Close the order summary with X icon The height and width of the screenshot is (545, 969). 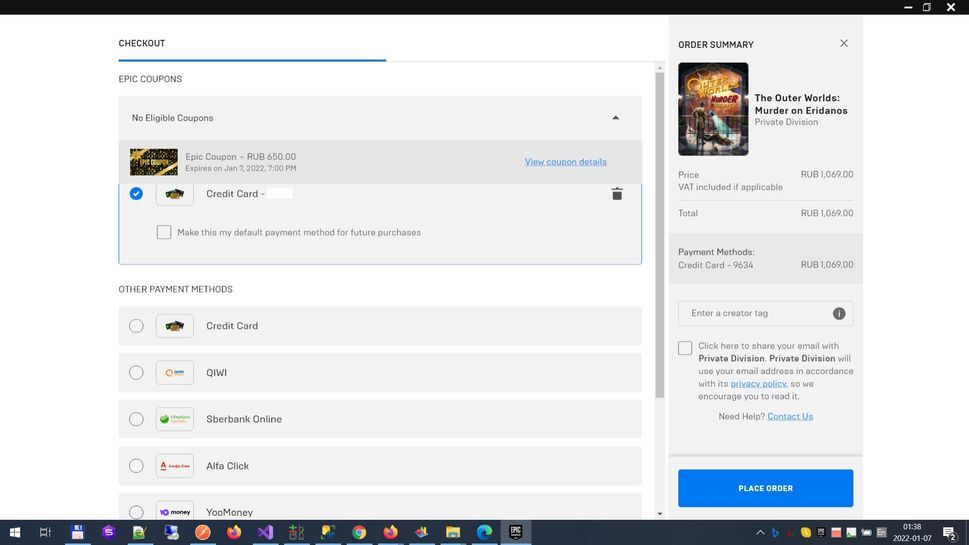tap(843, 44)
